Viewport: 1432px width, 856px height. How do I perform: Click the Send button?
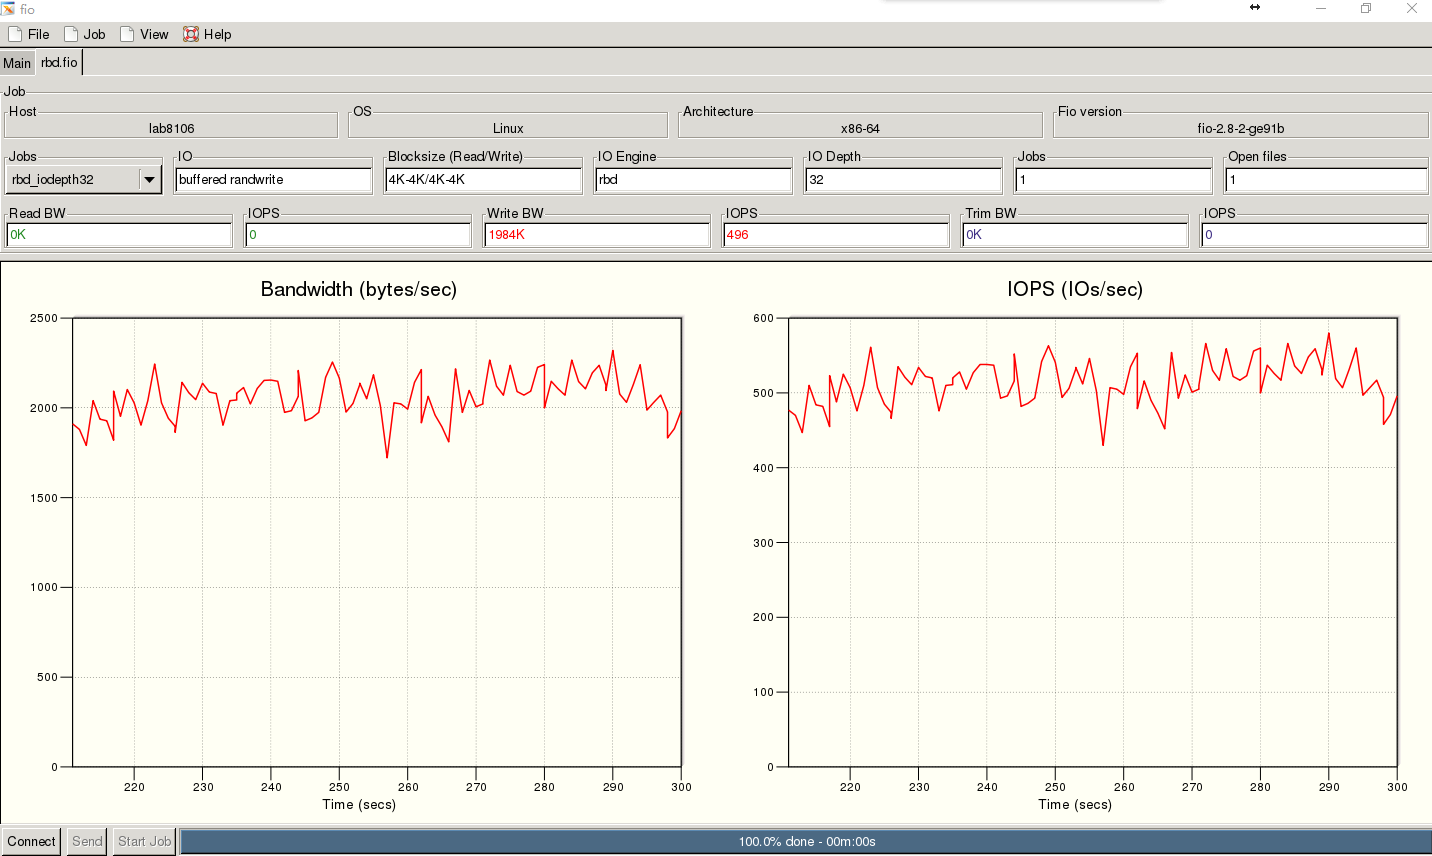tap(87, 841)
